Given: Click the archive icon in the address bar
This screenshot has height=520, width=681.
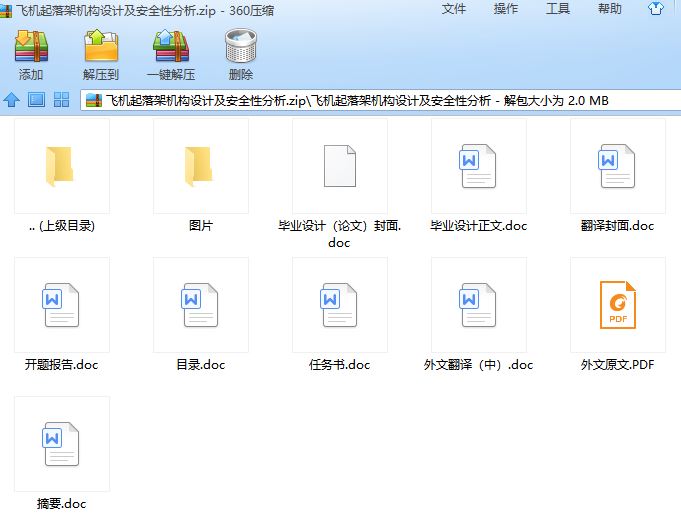Looking at the screenshot, I should tap(94, 100).
